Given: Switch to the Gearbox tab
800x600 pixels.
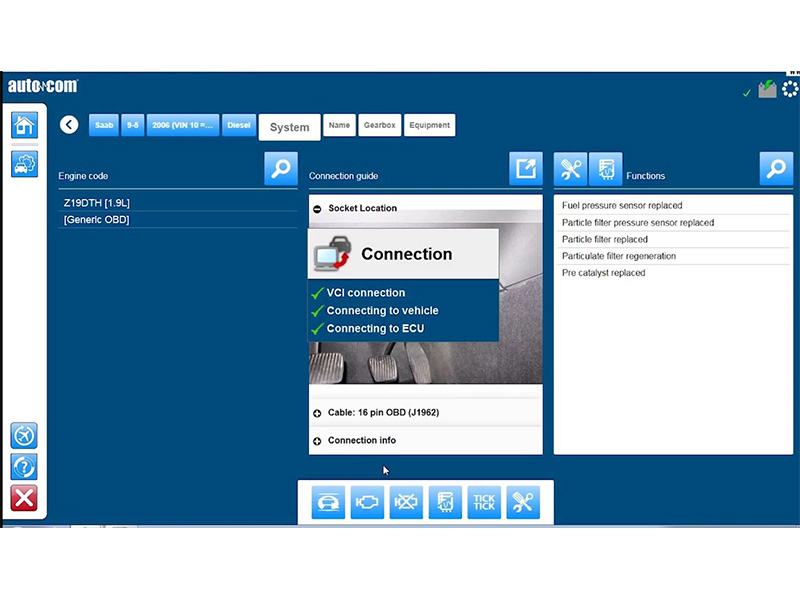Looking at the screenshot, I should (380, 125).
